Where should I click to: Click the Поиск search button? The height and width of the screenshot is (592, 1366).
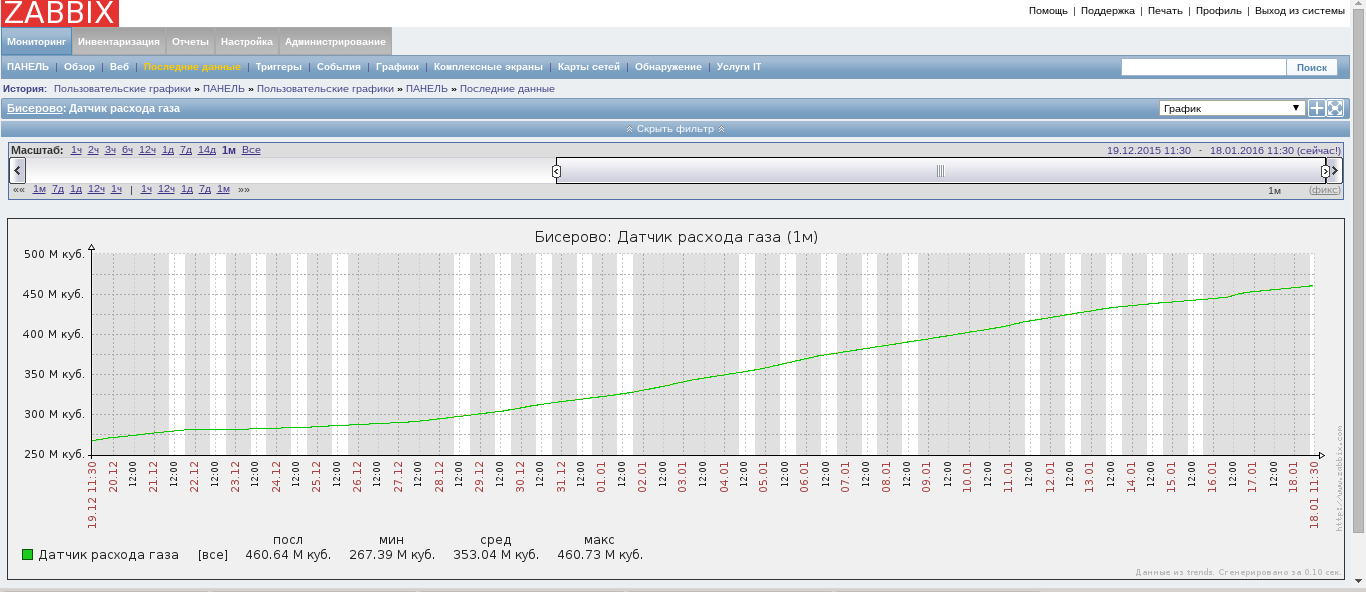pos(1311,67)
